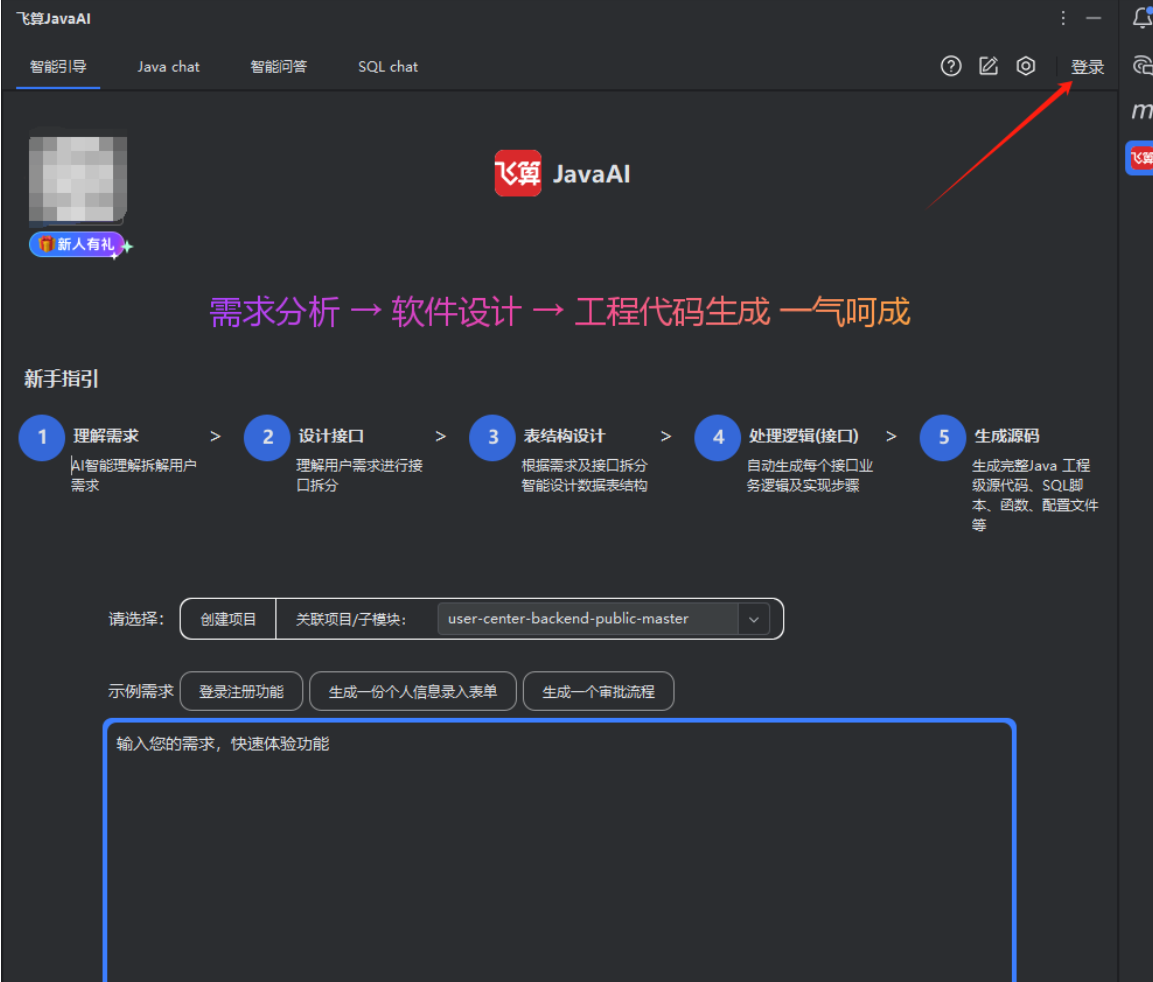The width and height of the screenshot is (1153, 982).
Task: Click the 创建项目 button
Action: pos(228,619)
